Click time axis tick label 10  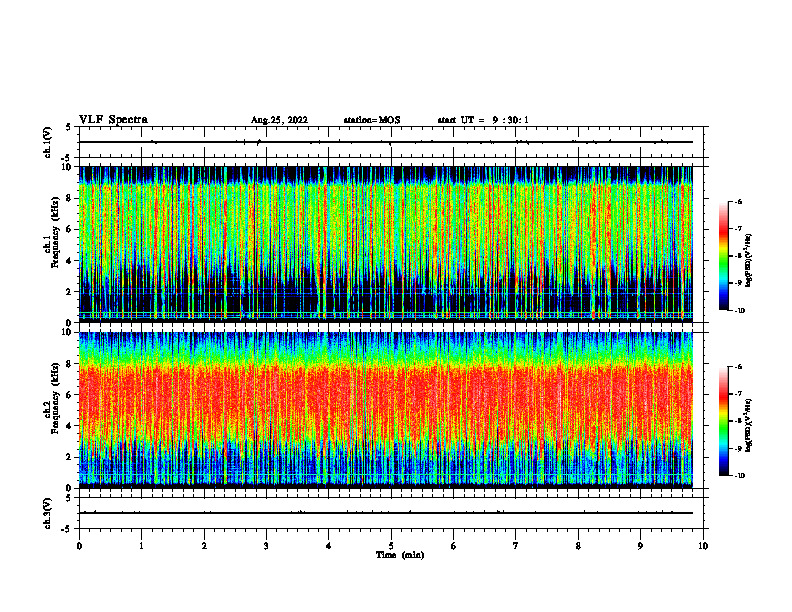tap(703, 546)
